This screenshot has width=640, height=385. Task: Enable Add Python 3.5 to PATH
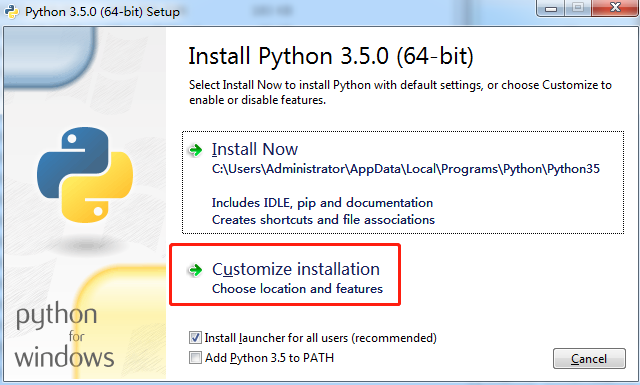[x=195, y=358]
